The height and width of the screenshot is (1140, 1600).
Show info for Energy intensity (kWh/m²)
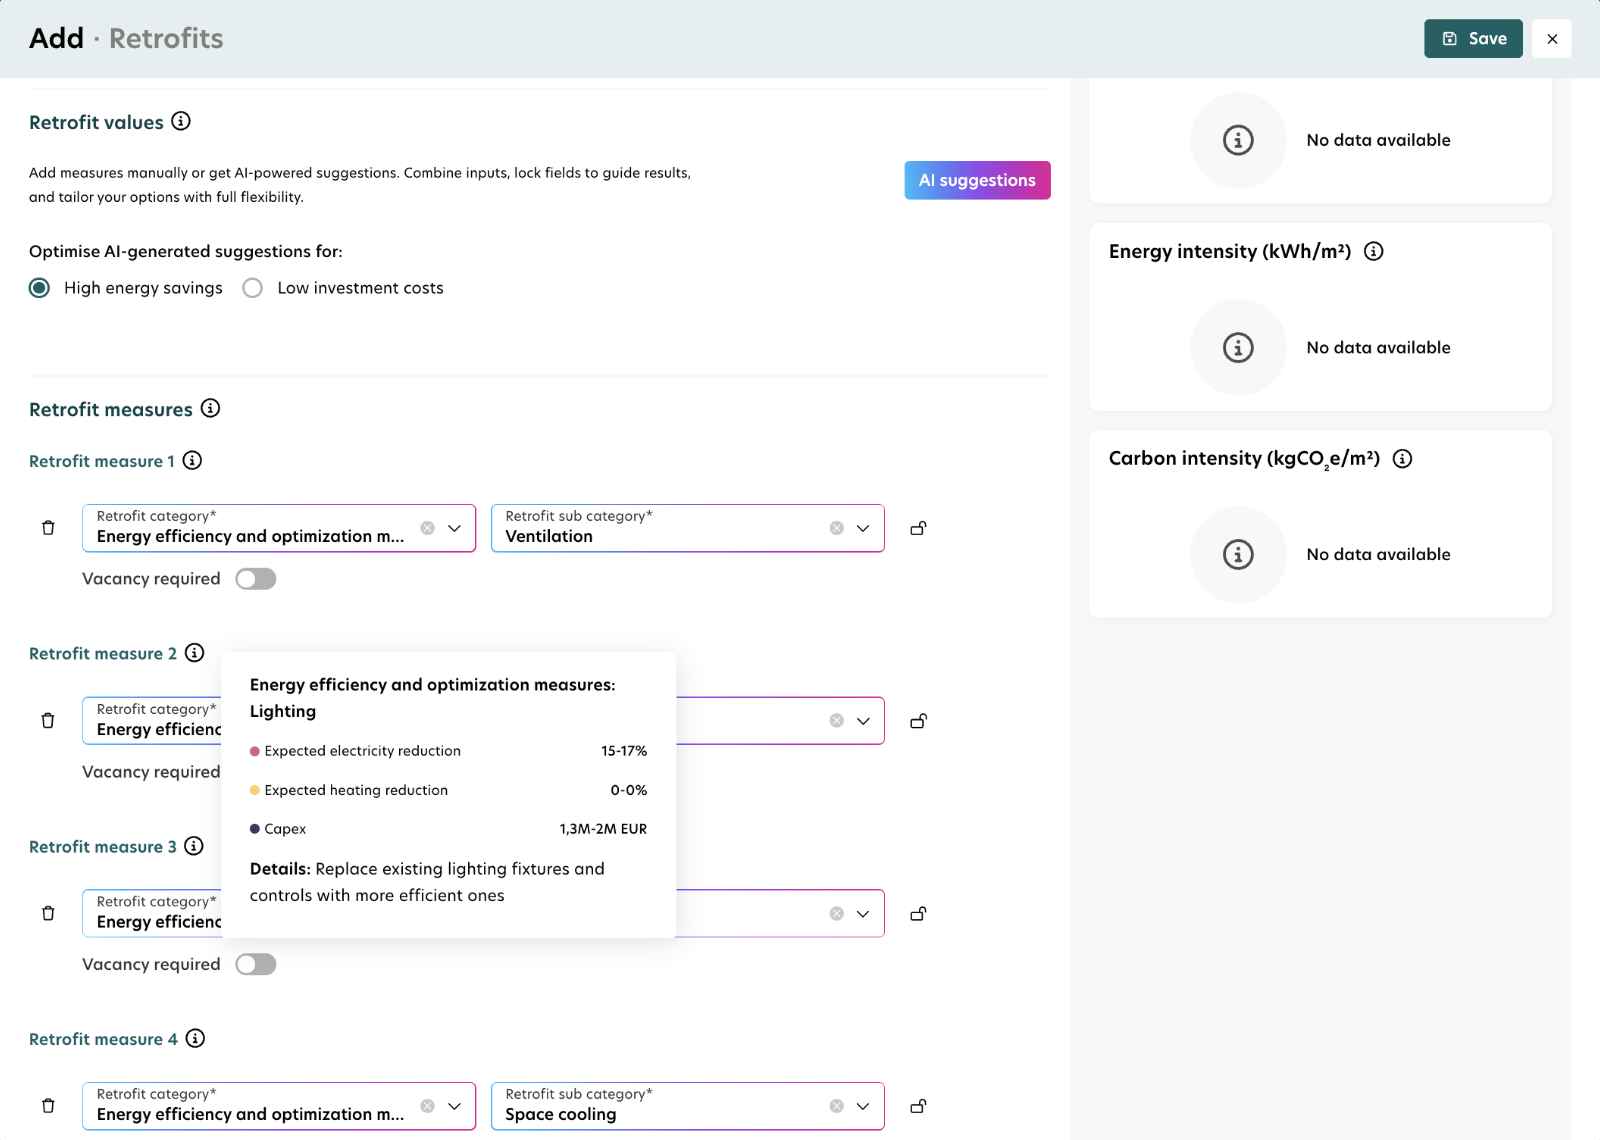[x=1374, y=251]
